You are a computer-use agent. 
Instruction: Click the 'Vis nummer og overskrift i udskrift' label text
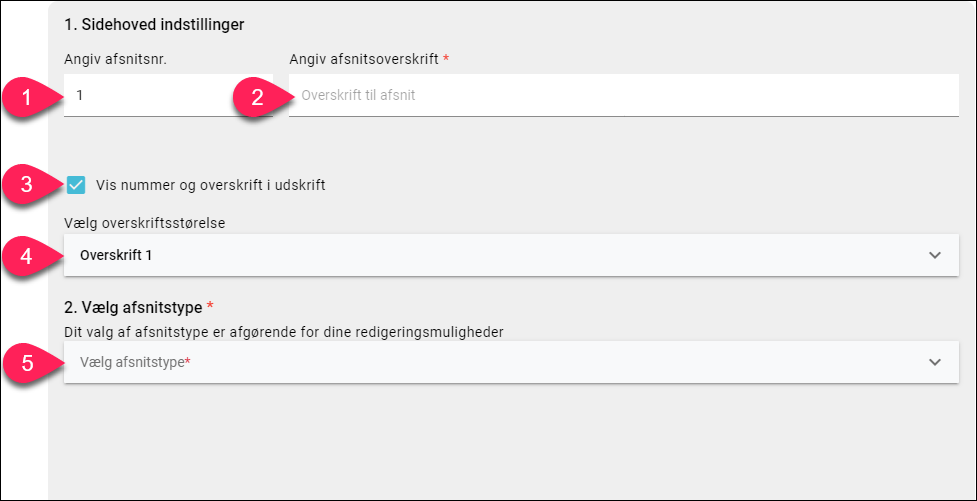(211, 185)
